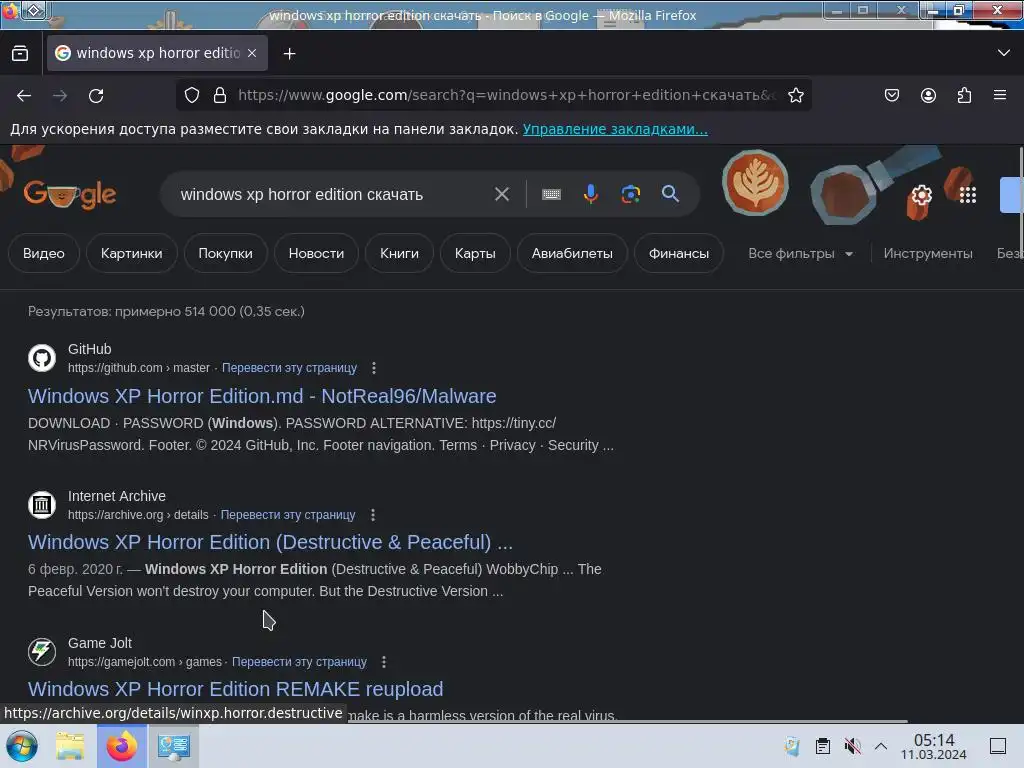Open the system settings taskbar icon

[x=174, y=746]
